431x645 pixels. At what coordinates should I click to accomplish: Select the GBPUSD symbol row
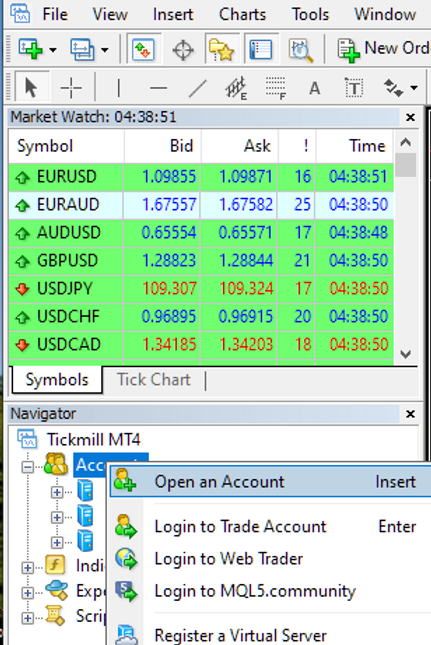(x=201, y=261)
